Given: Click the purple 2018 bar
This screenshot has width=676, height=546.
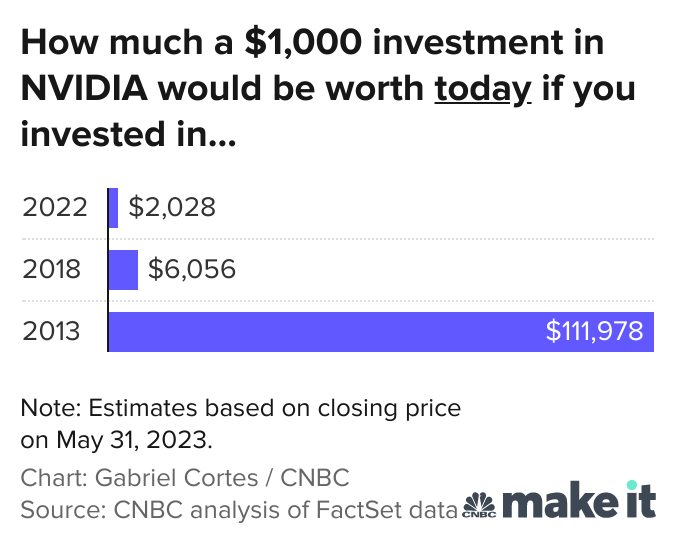Looking at the screenshot, I should click(123, 270).
